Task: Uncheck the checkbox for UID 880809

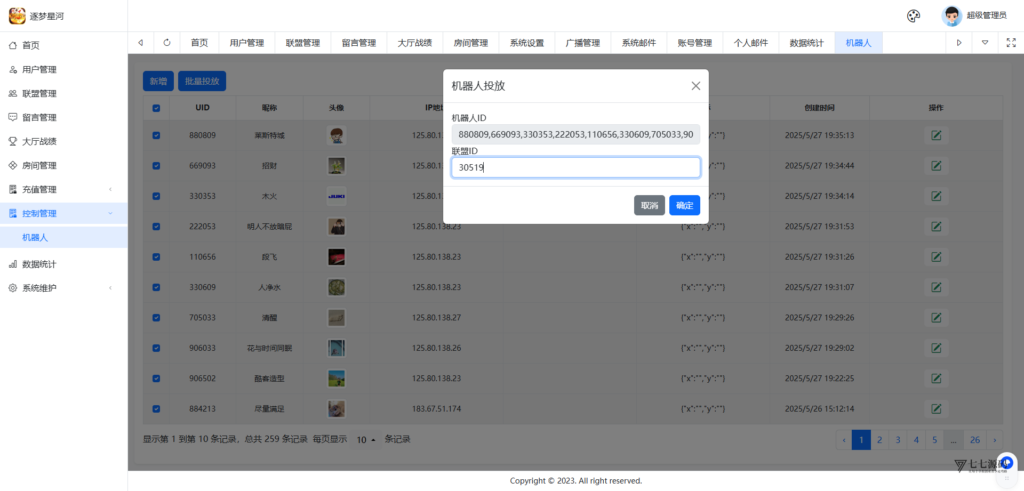Action: (156, 135)
